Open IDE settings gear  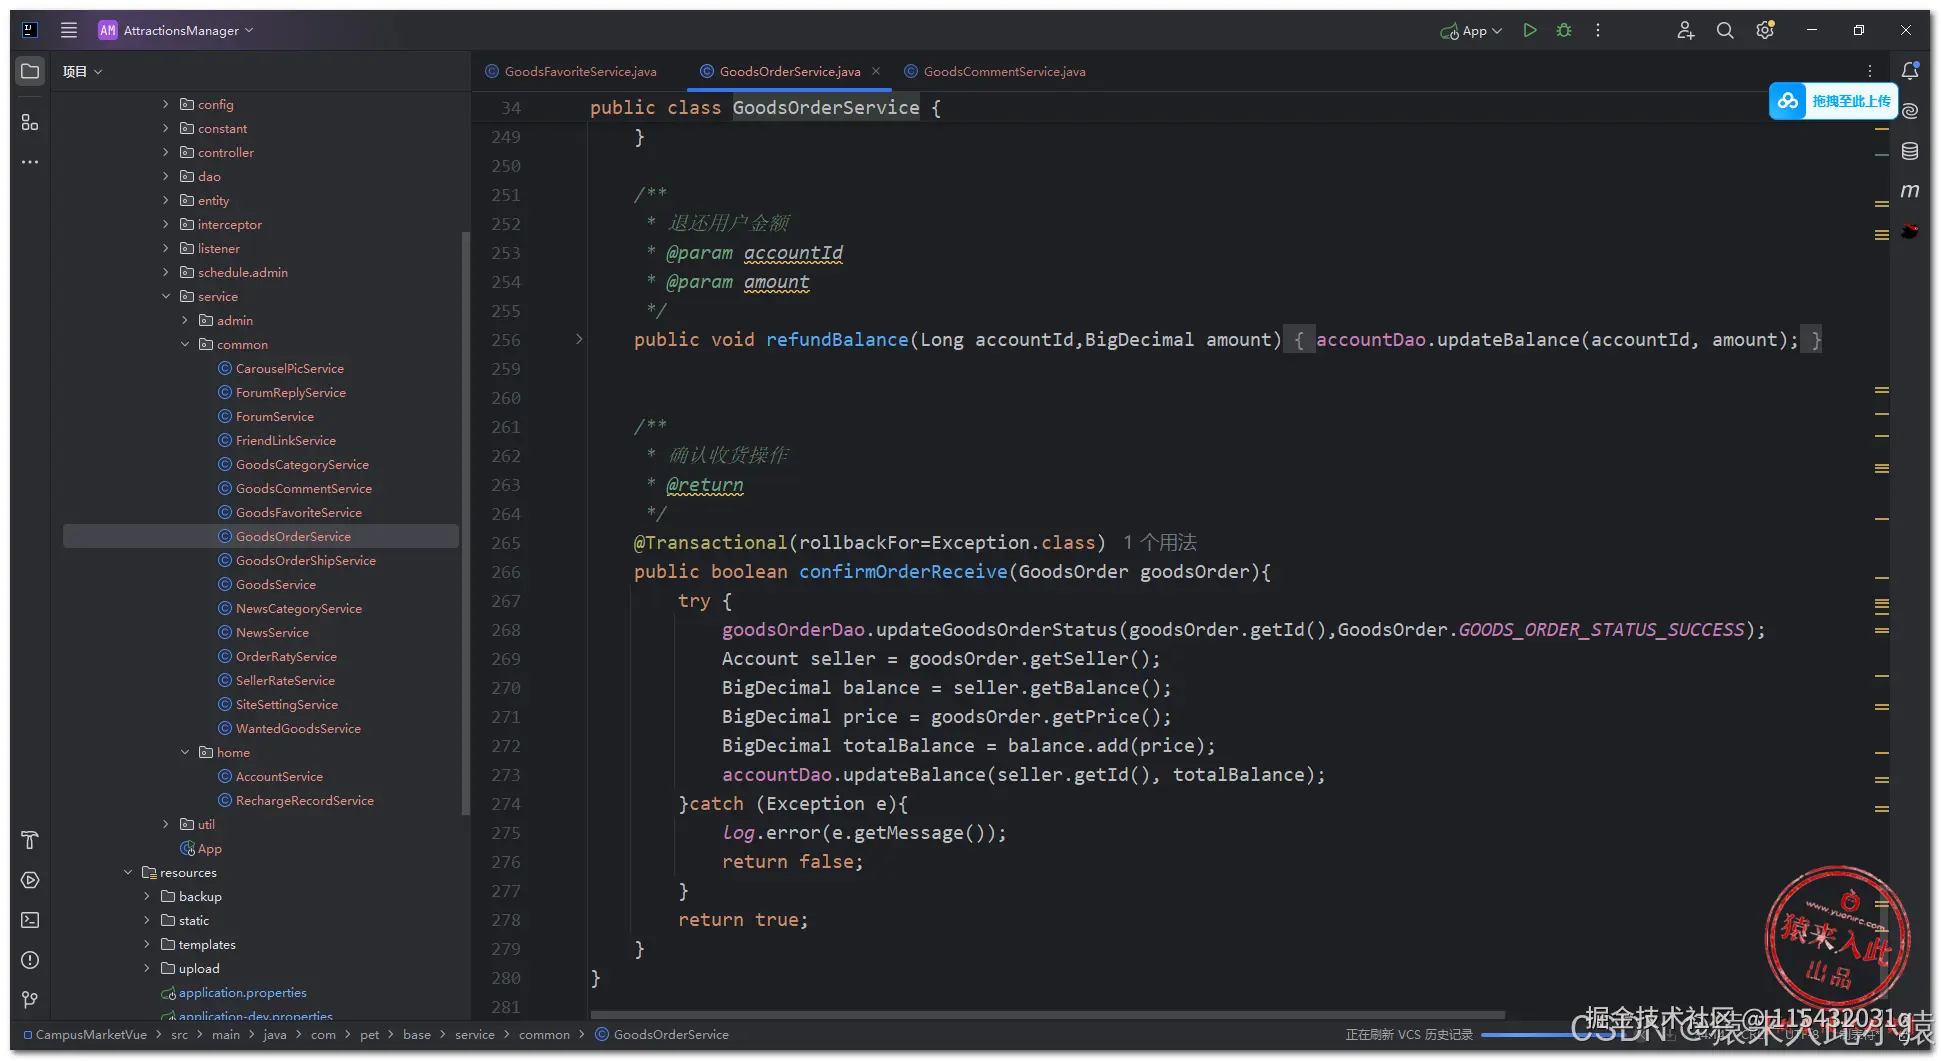(x=1765, y=30)
